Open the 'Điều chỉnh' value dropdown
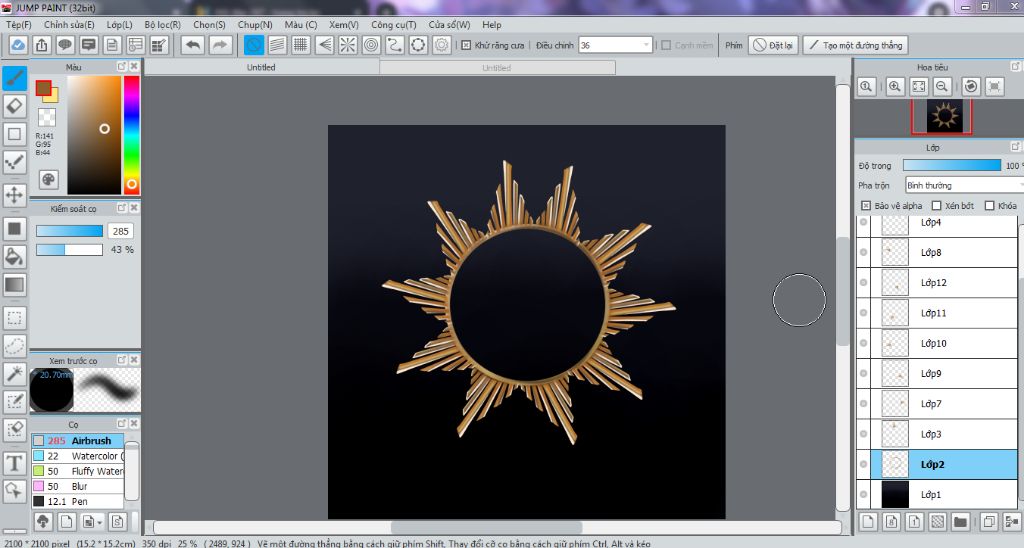 (x=647, y=45)
